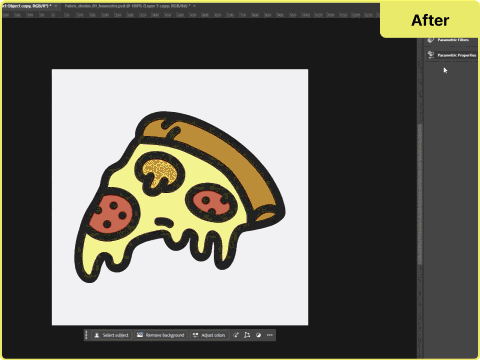
Task: Close the Fabric design psd tab
Action: [194, 6]
